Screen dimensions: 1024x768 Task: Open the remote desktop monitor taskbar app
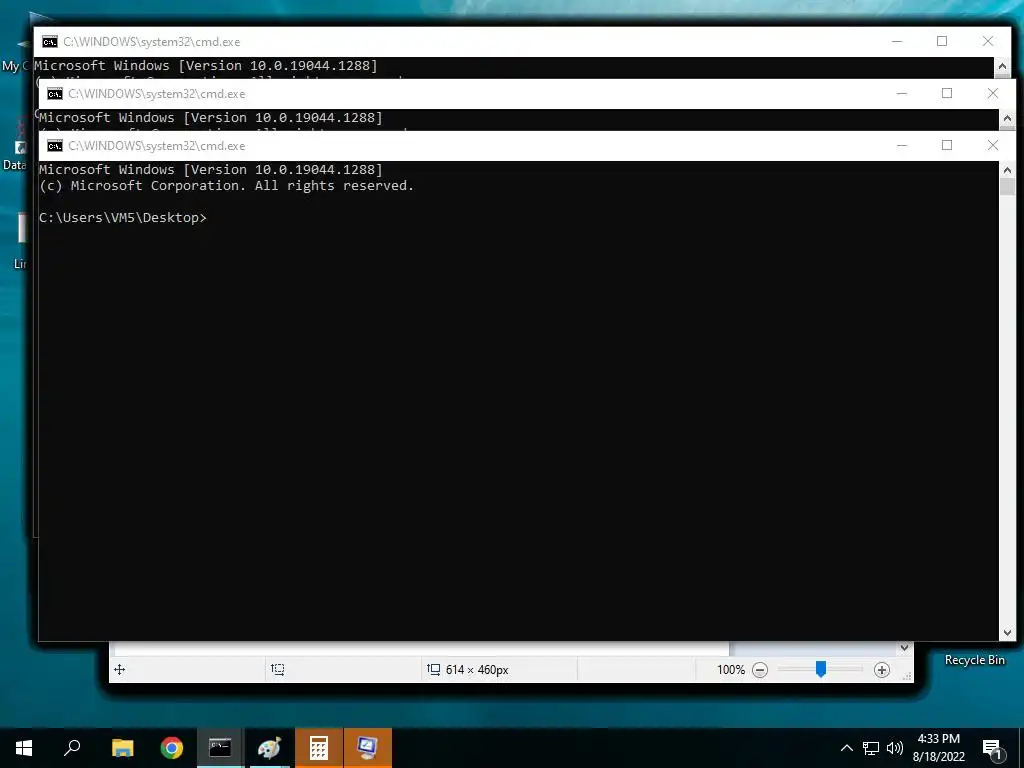[367, 748]
